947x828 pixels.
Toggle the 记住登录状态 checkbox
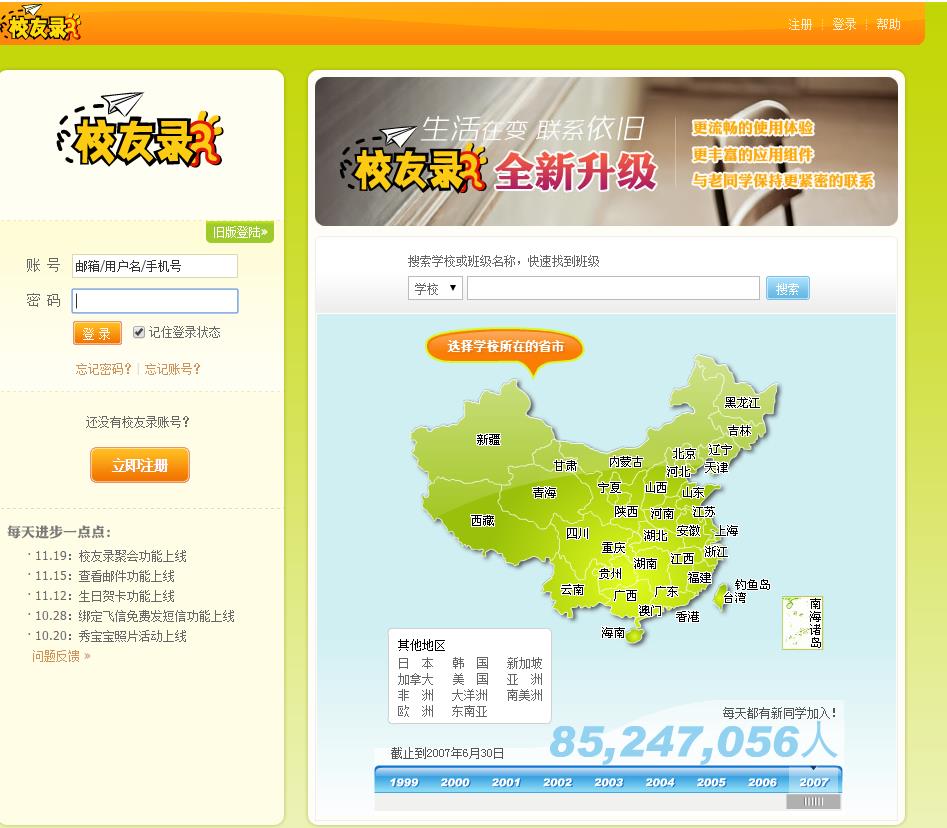click(x=139, y=332)
